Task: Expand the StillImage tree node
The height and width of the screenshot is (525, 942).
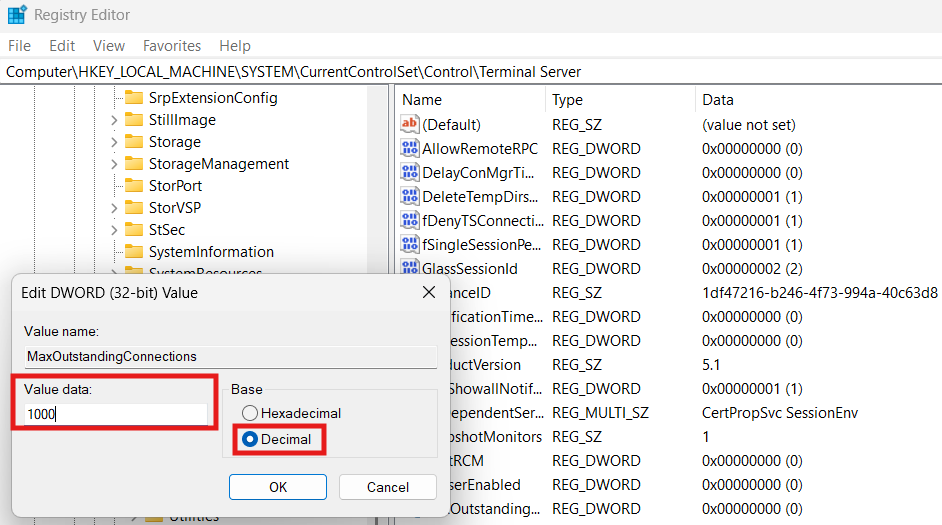Action: 113,120
